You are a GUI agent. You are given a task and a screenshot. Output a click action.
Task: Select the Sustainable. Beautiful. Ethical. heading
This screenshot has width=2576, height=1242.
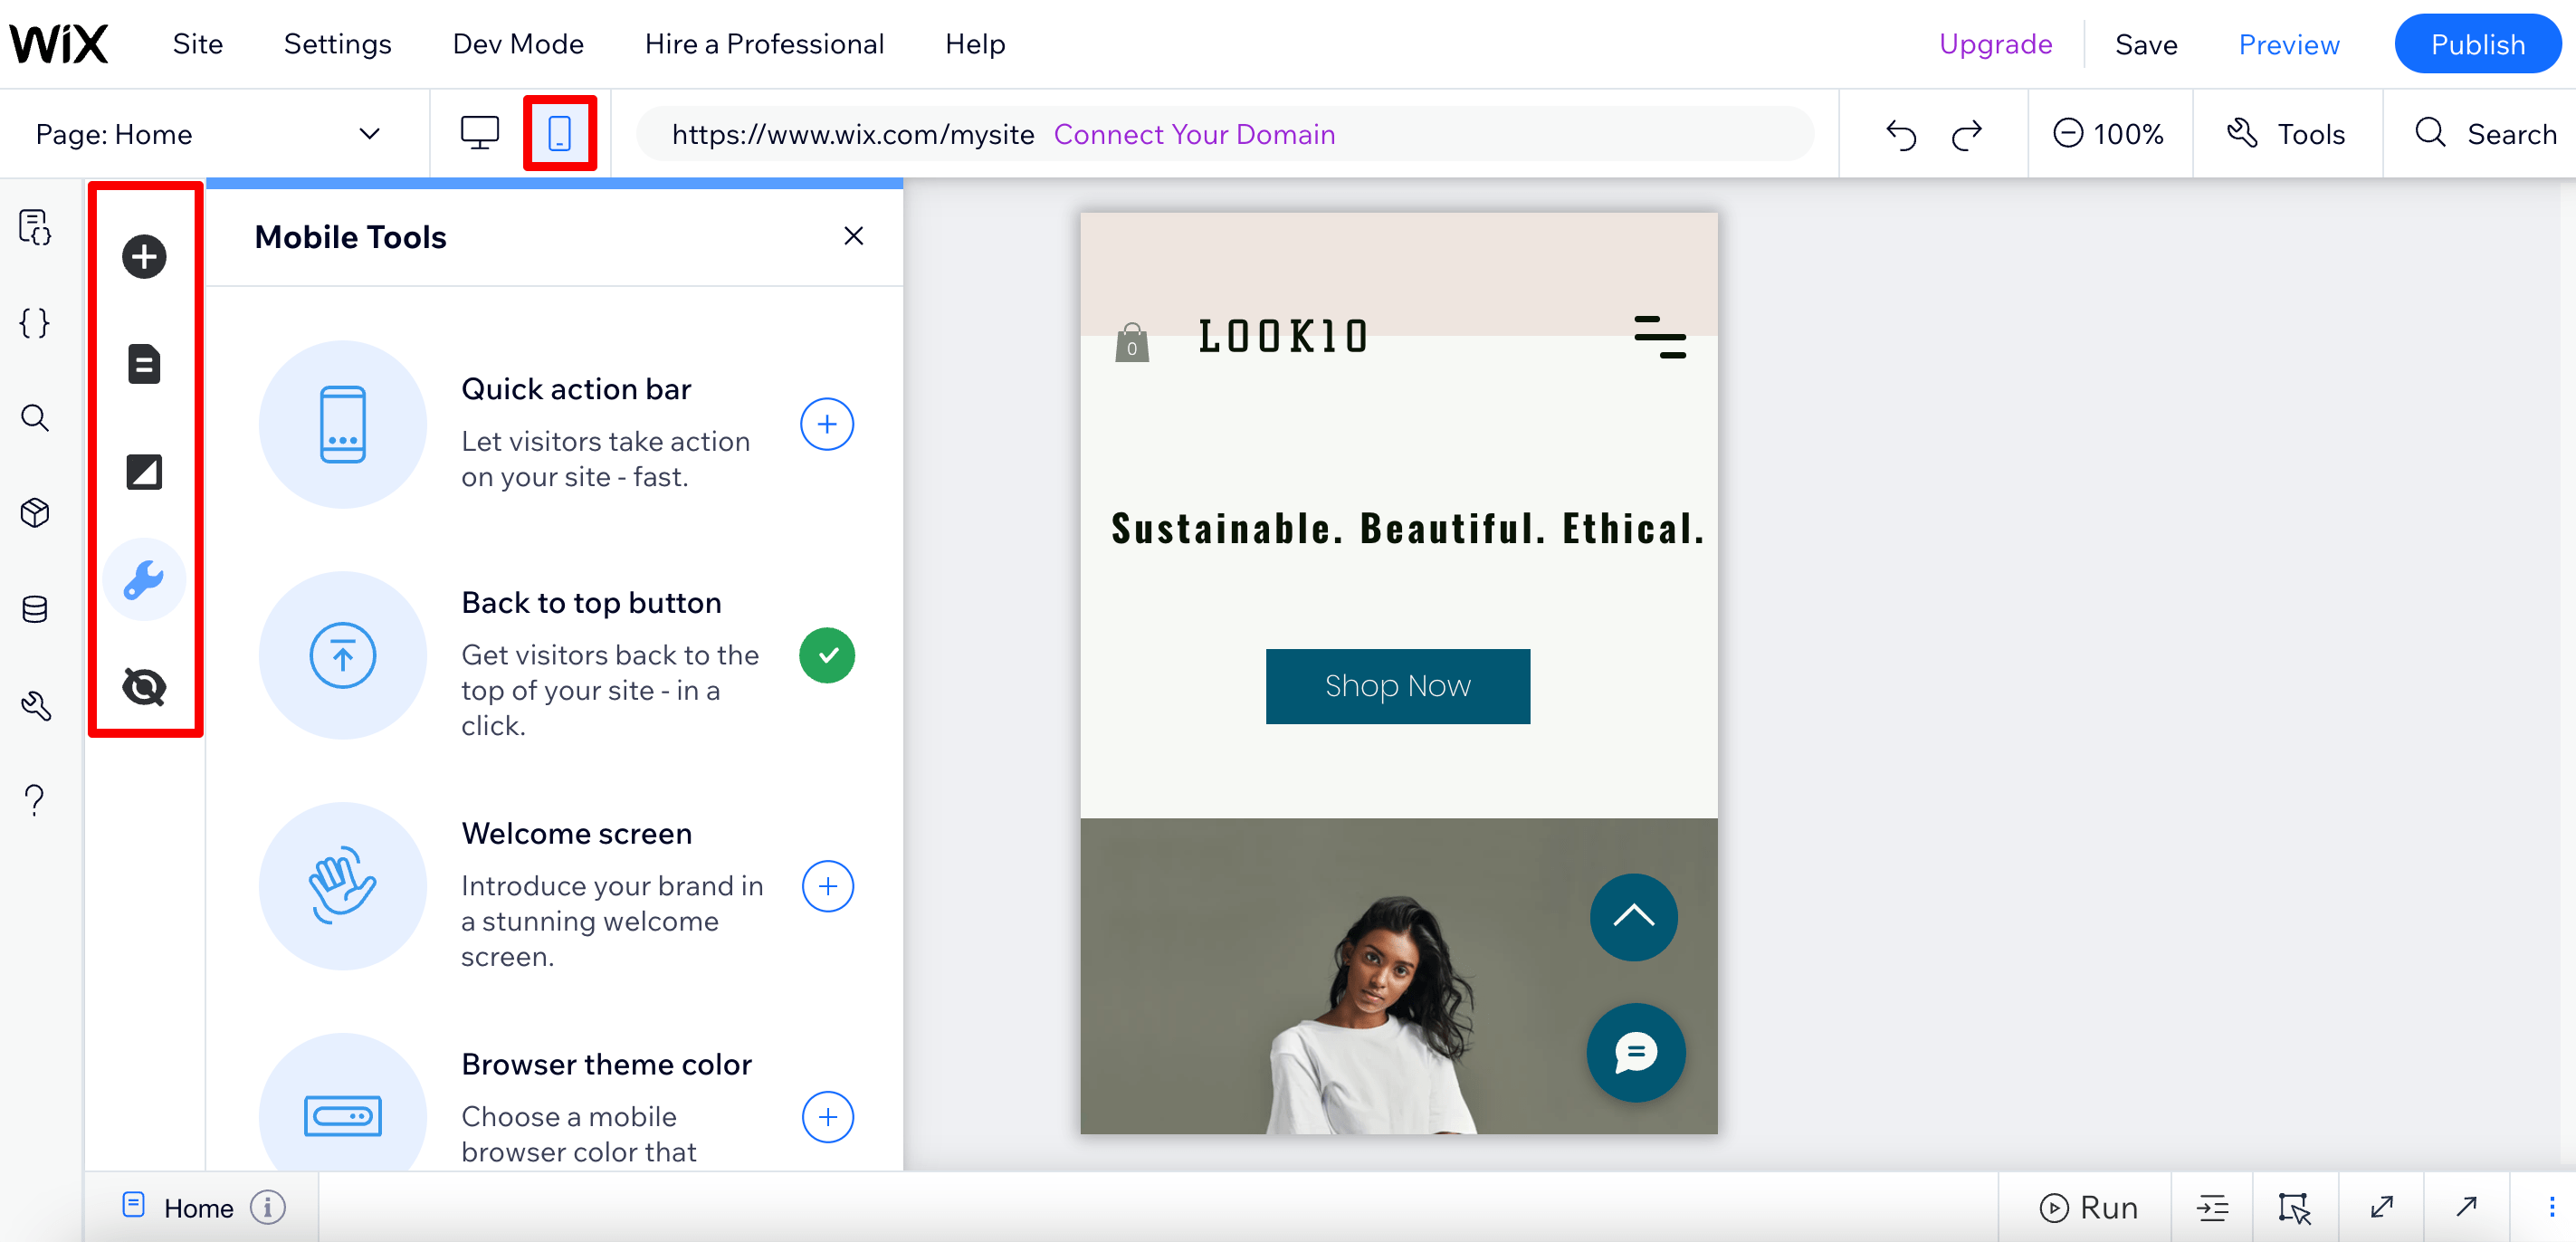click(1407, 528)
